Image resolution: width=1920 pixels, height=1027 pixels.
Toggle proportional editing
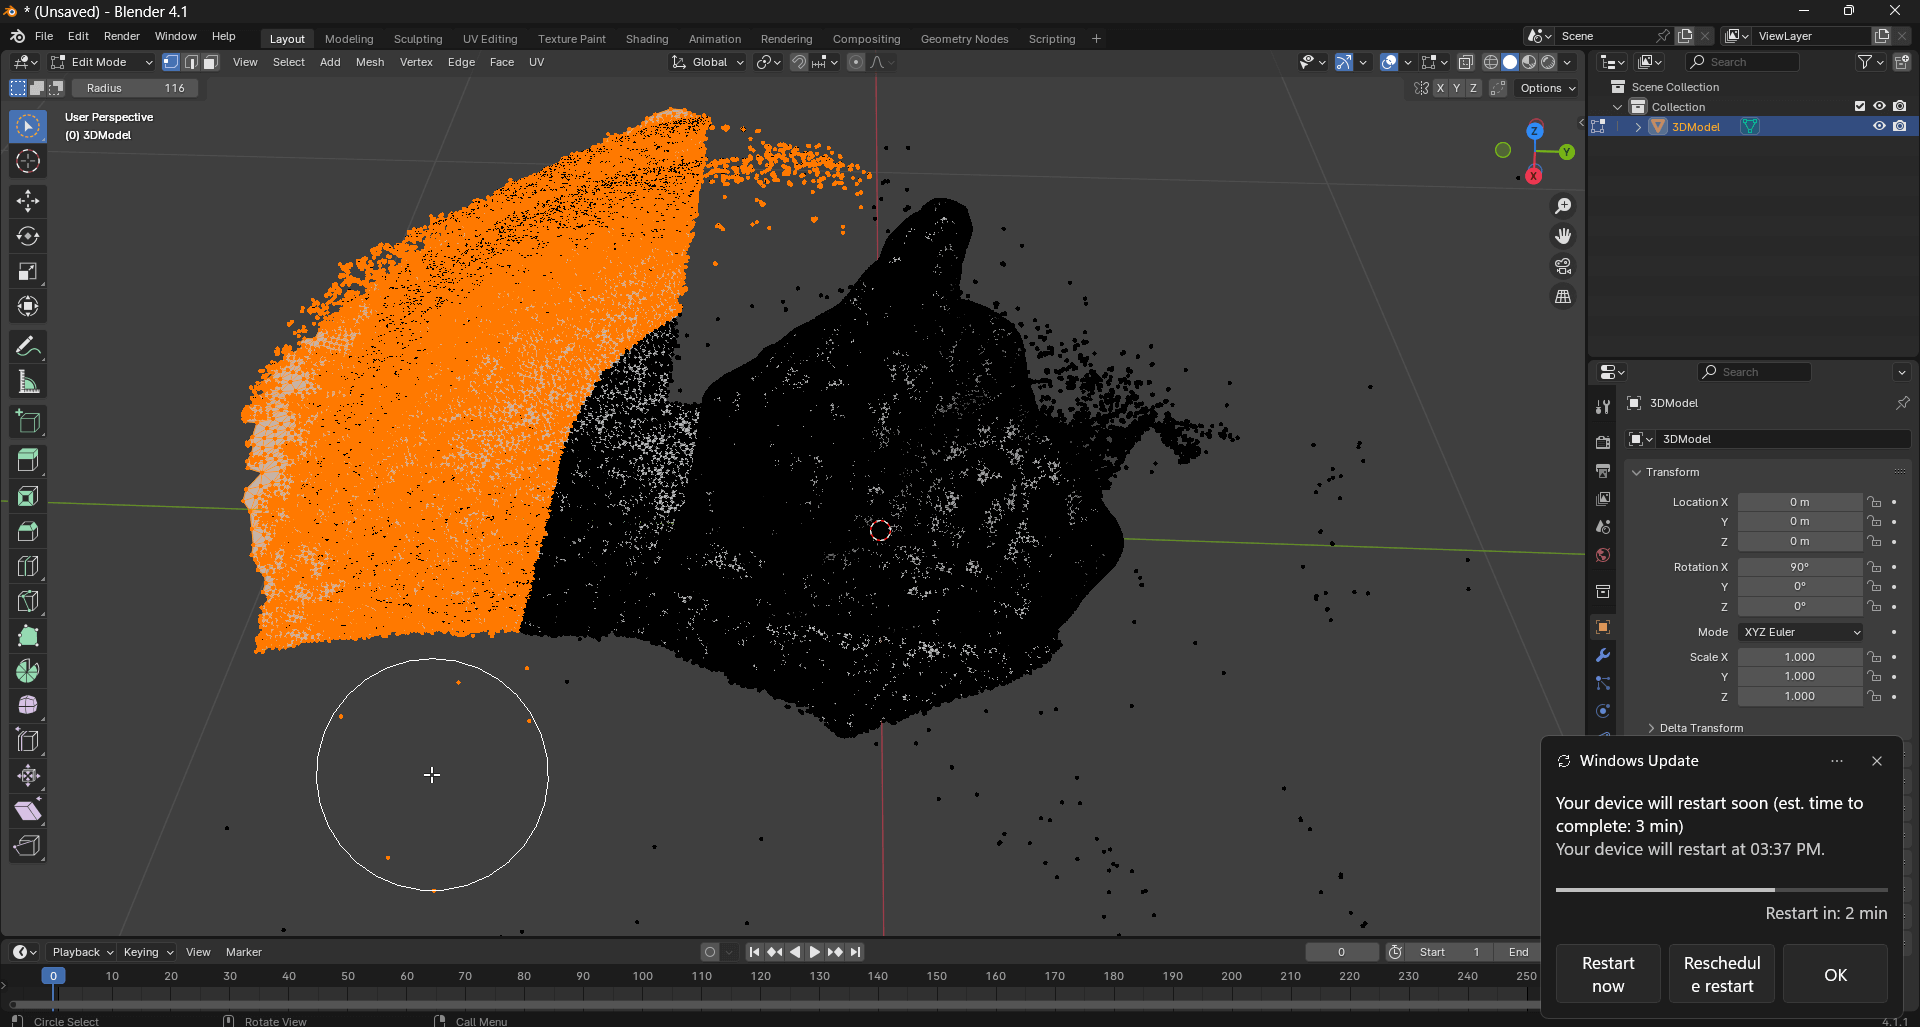pyautogui.click(x=856, y=62)
